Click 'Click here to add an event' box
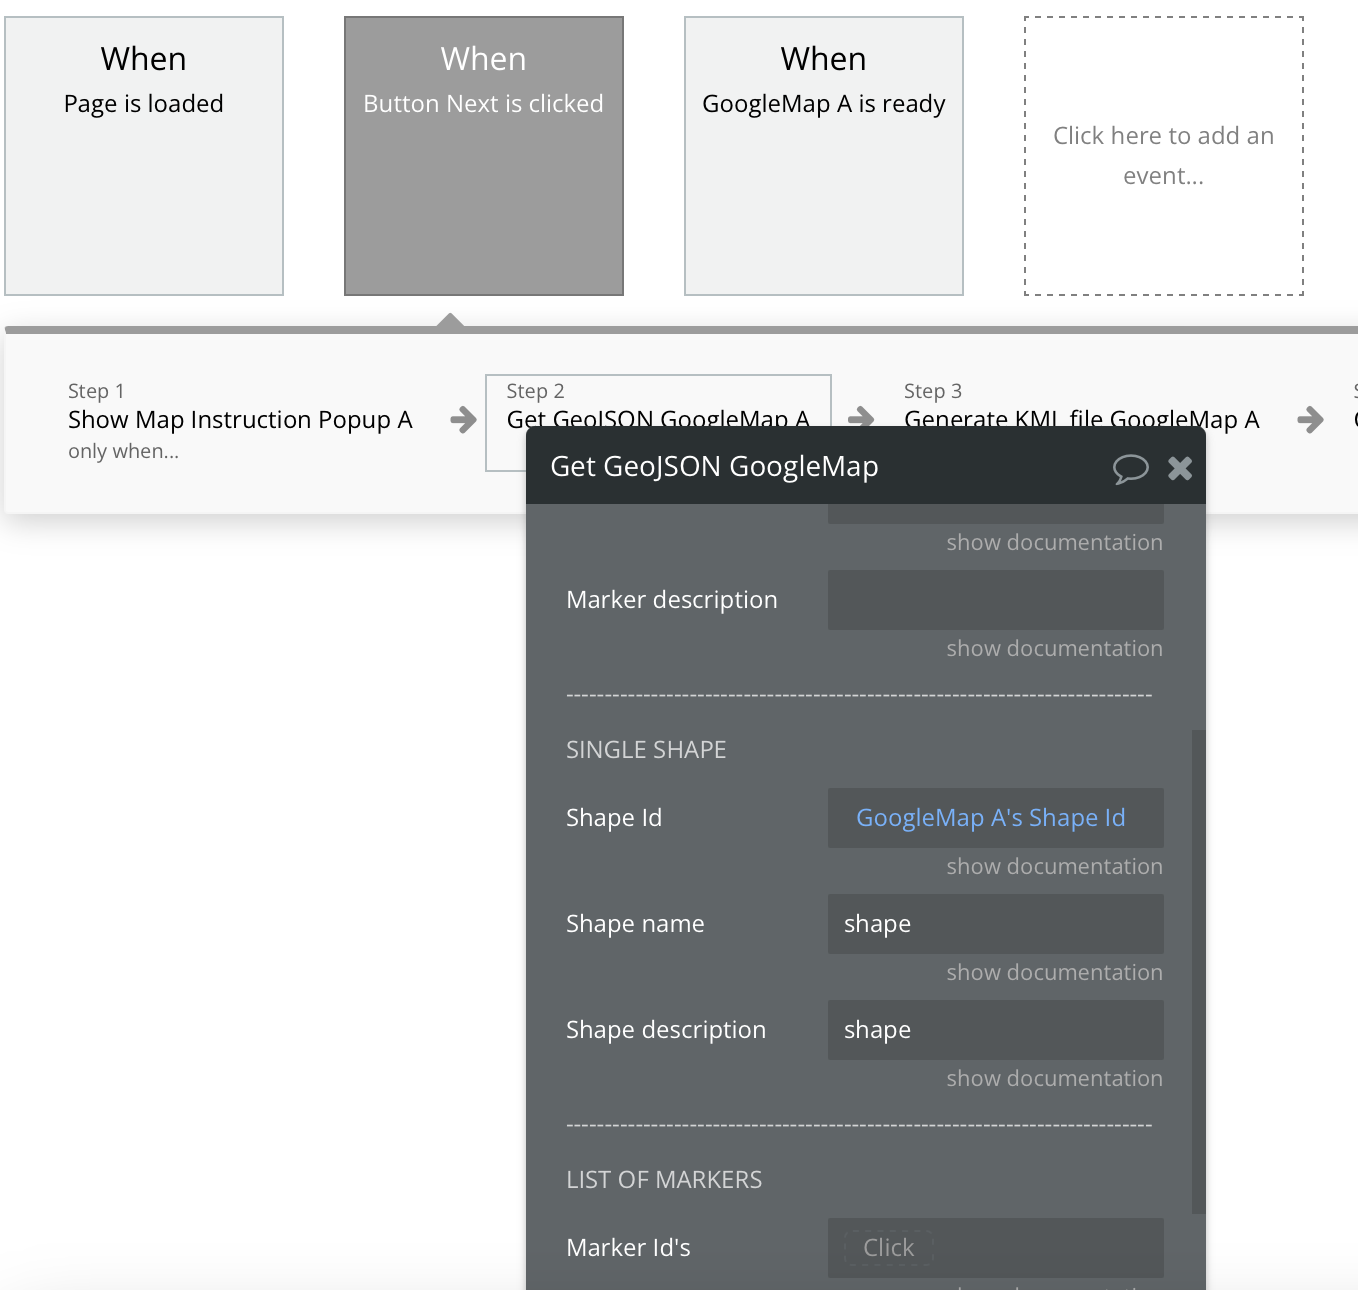Viewport: 1358px width, 1290px height. click(x=1163, y=155)
